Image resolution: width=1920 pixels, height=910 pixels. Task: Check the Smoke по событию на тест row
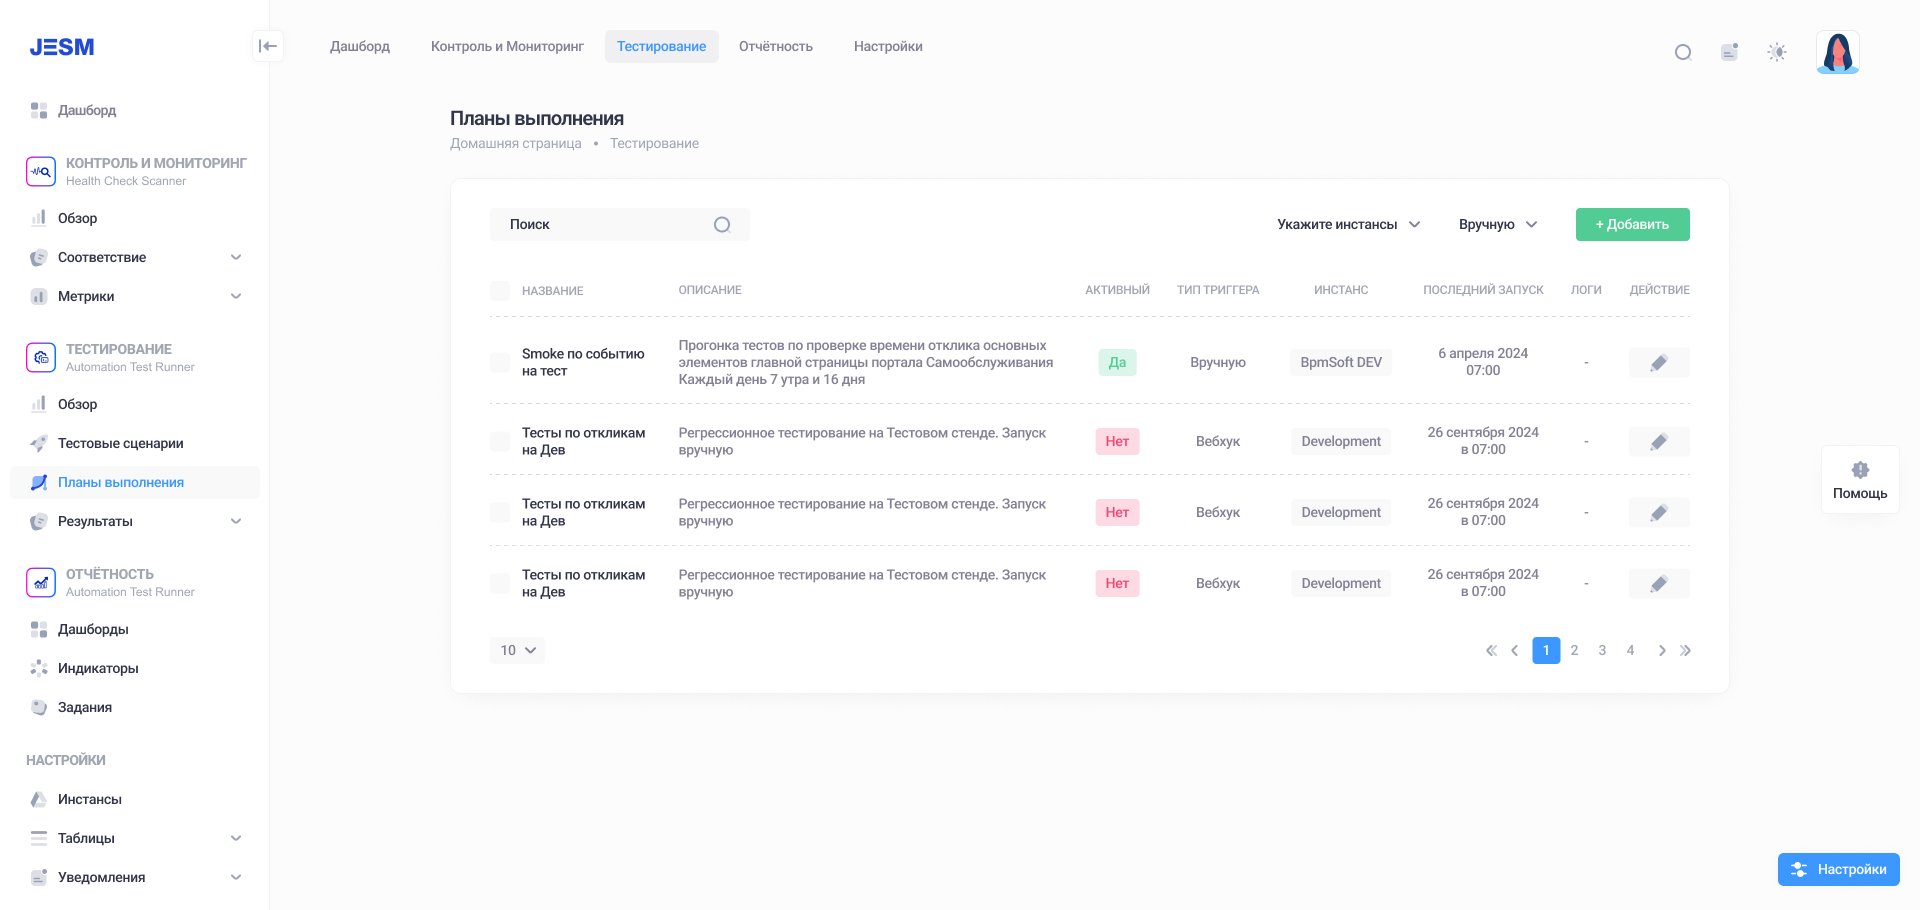[500, 362]
